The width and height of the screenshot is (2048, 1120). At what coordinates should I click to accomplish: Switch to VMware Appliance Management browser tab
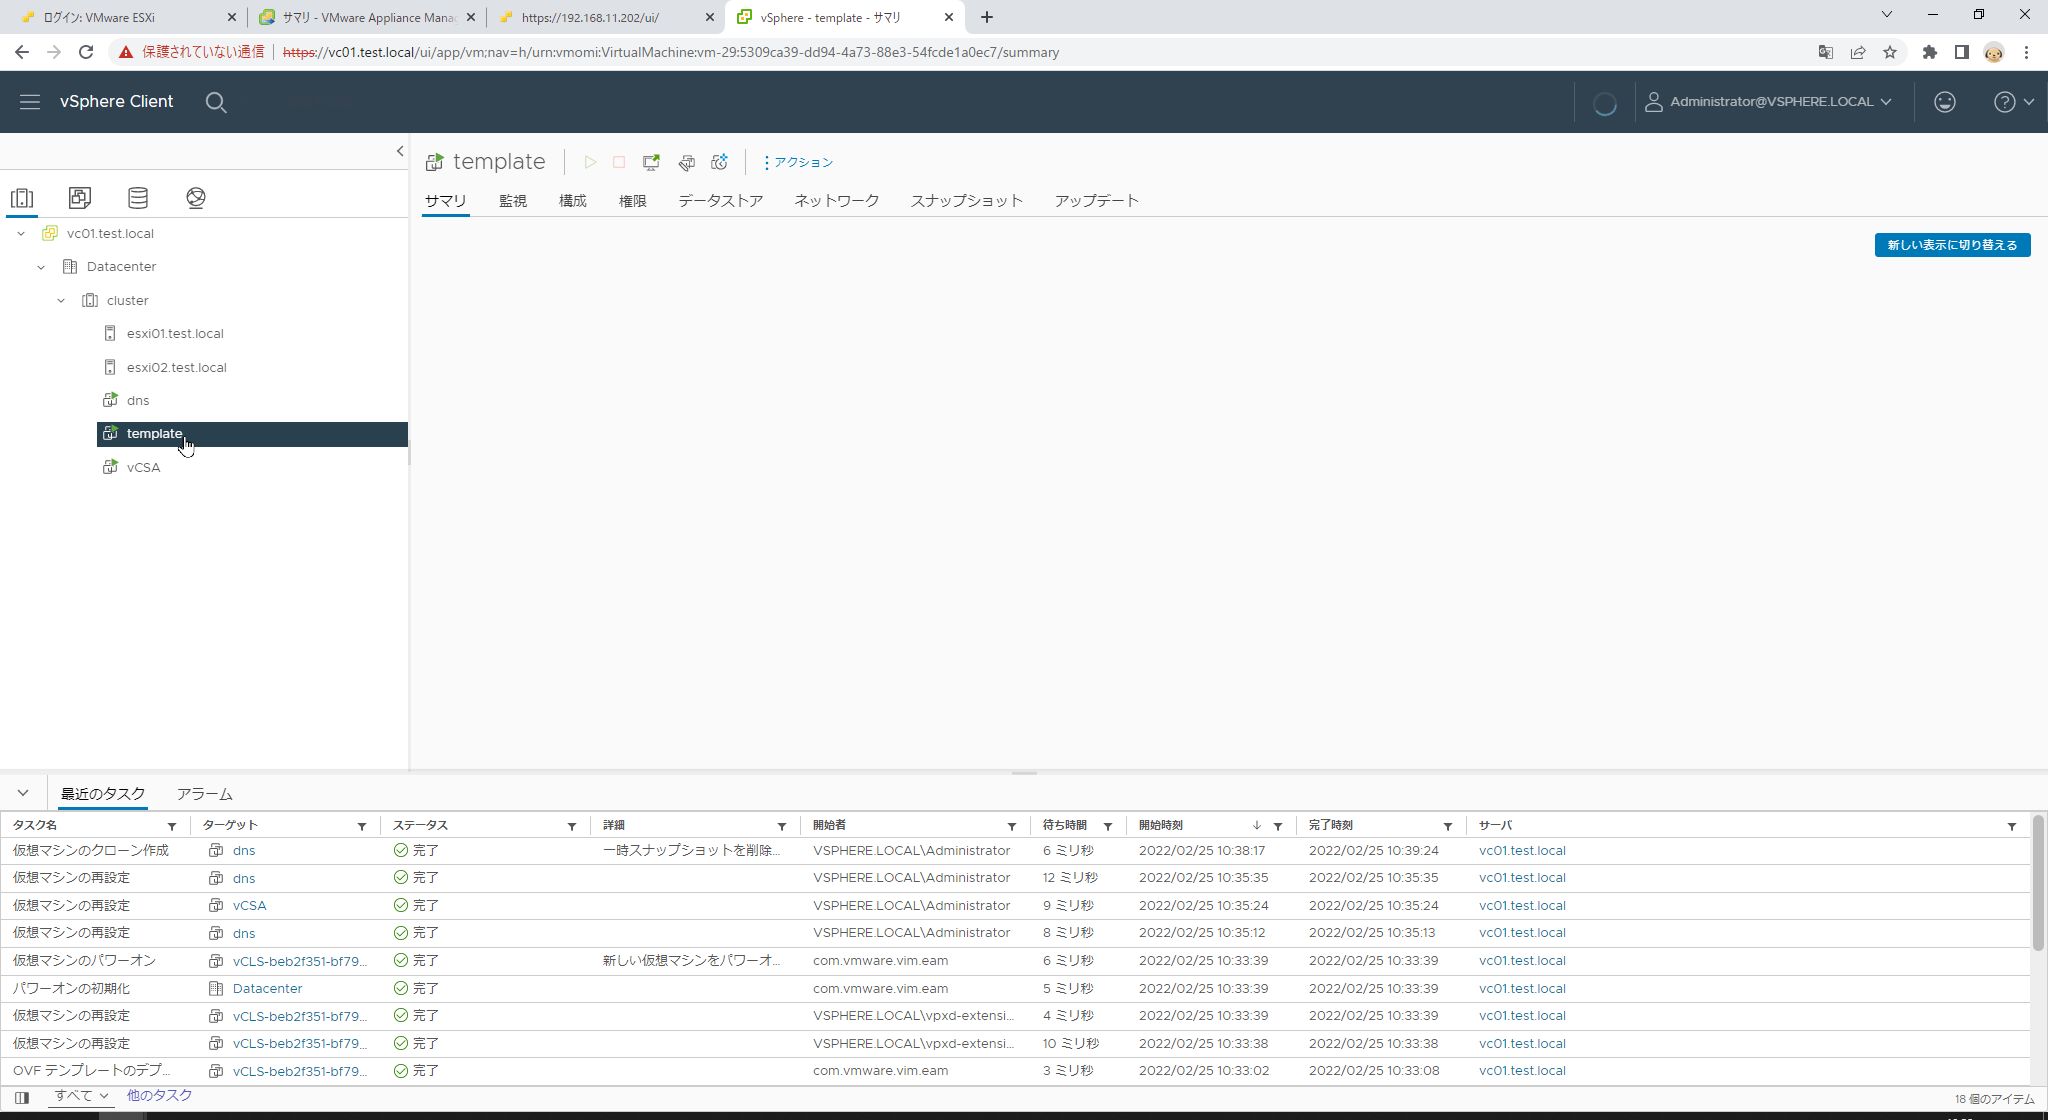(368, 17)
